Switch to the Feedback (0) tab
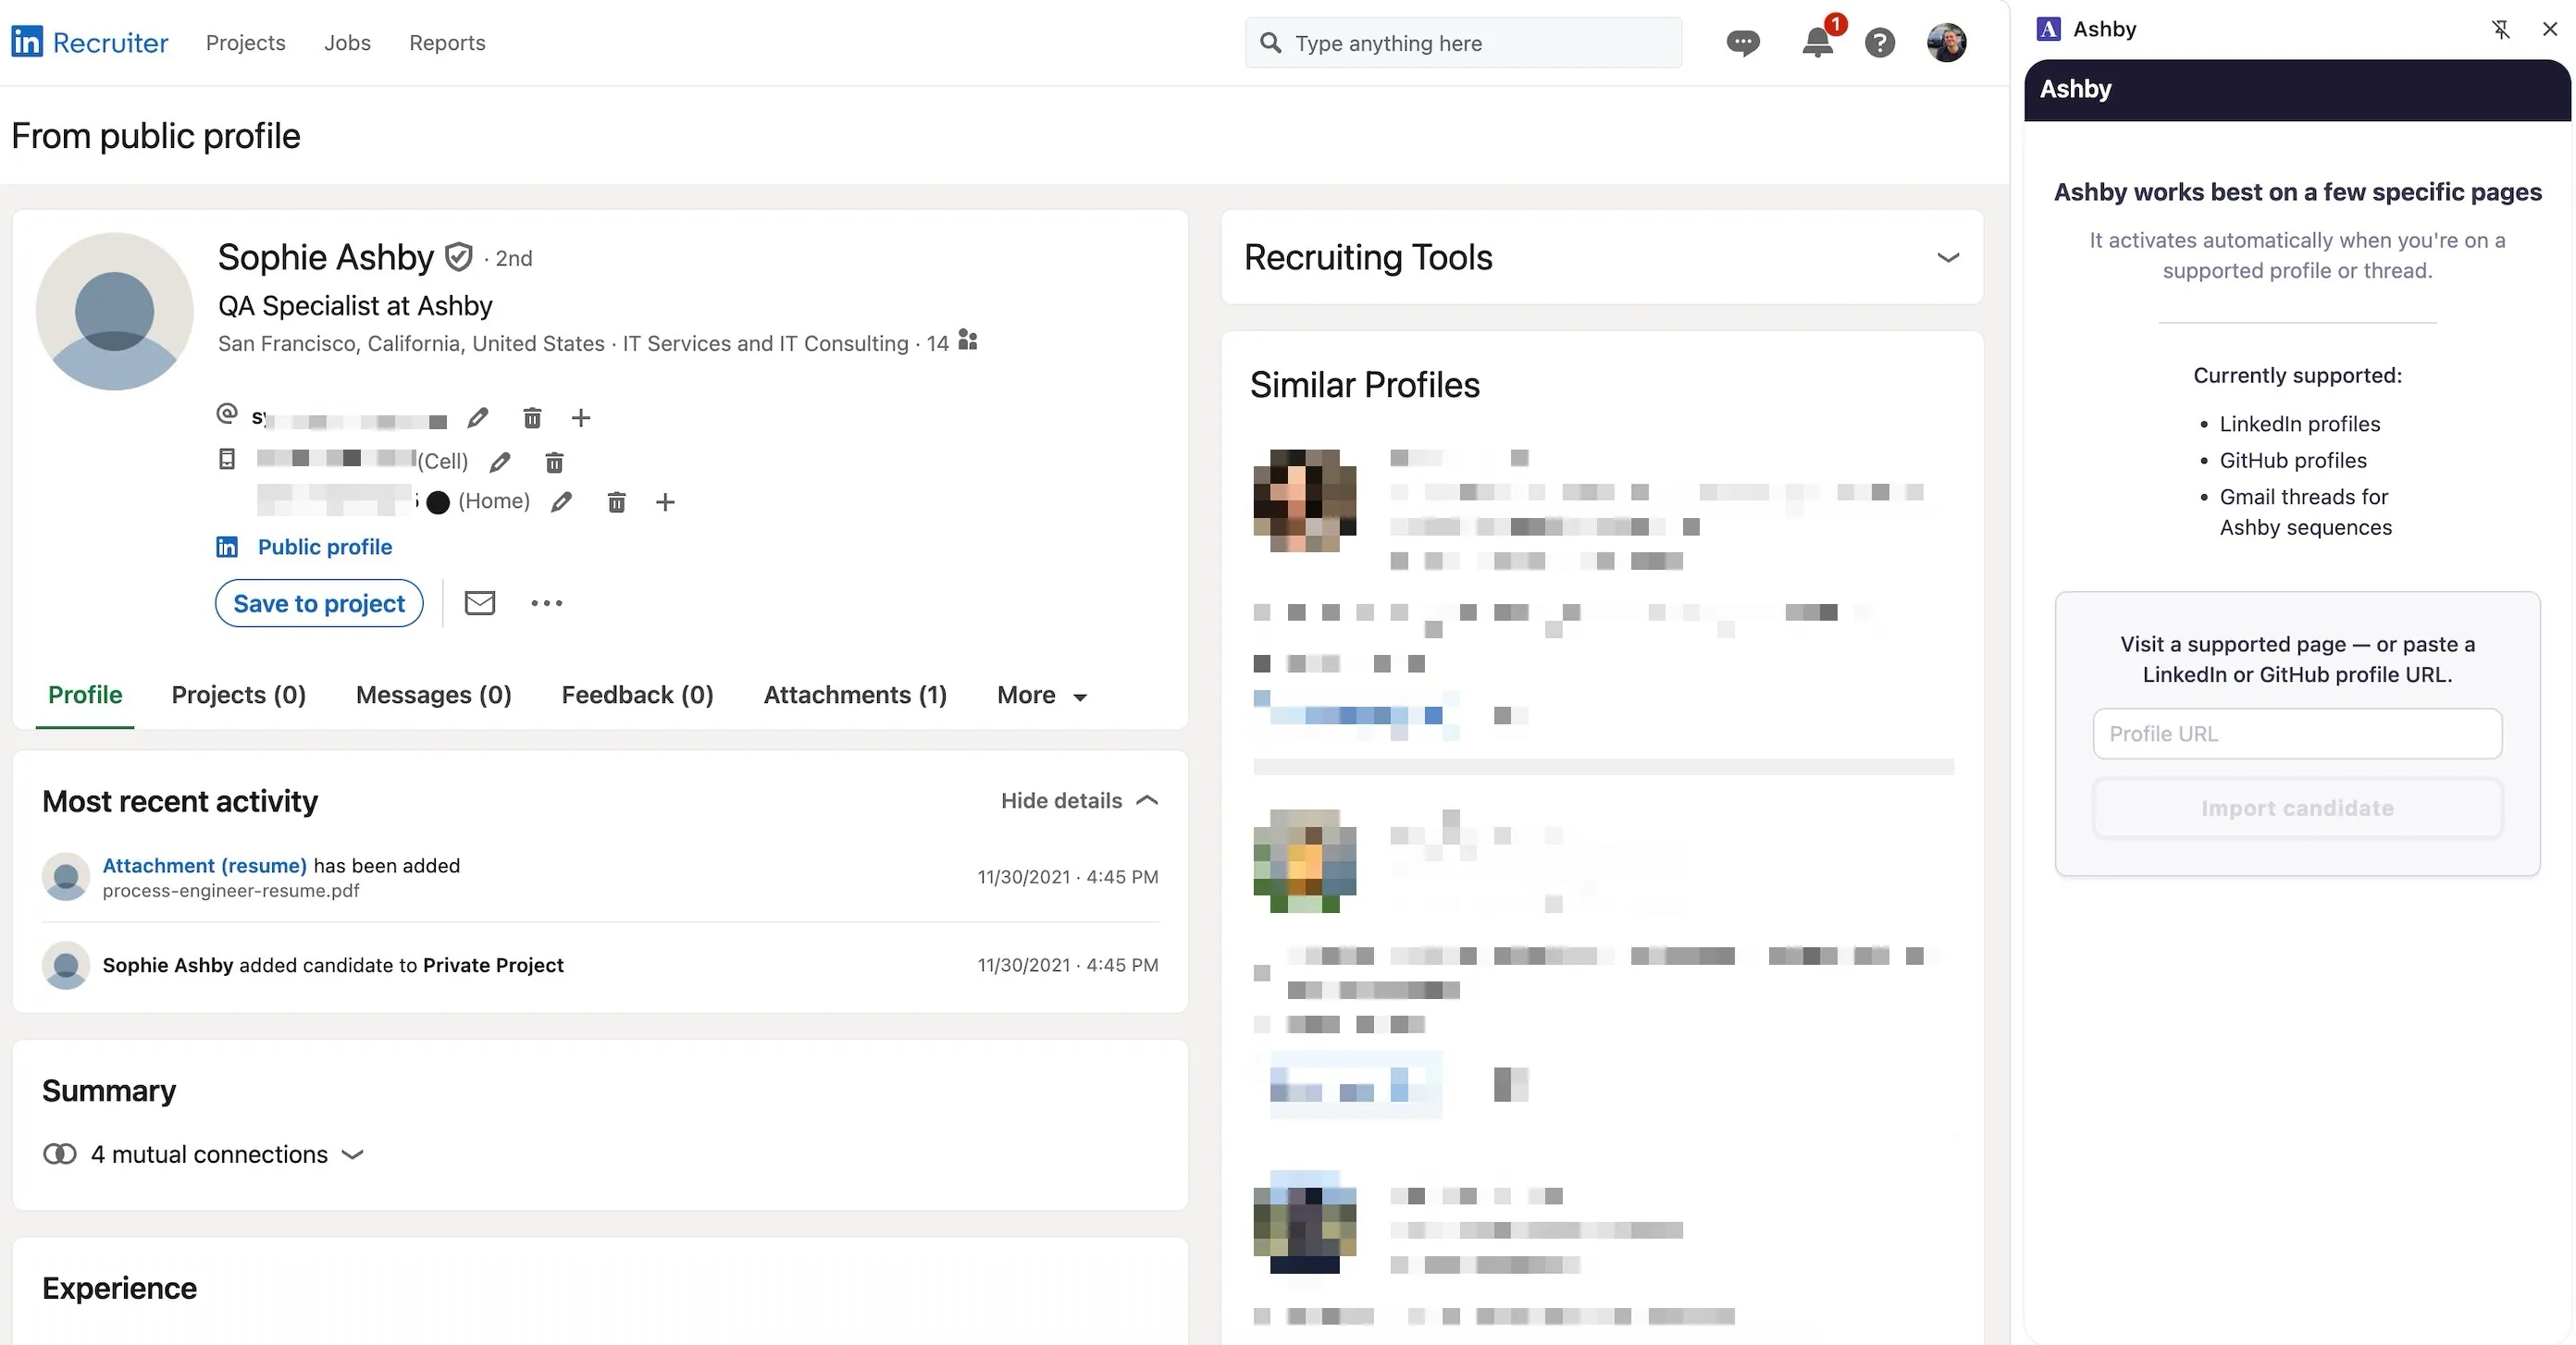 pos(637,695)
